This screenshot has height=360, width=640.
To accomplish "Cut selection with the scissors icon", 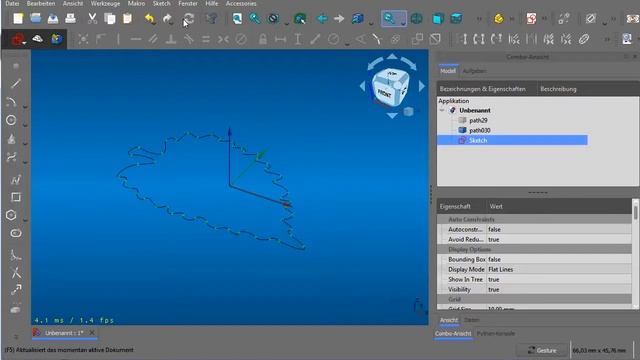I will 92,18.
